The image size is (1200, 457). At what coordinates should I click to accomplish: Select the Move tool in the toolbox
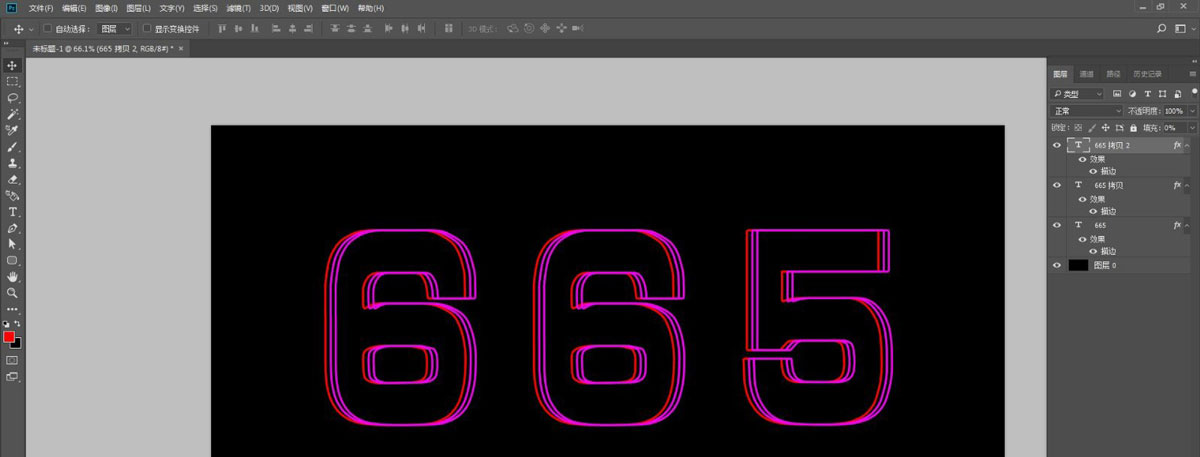coord(13,65)
